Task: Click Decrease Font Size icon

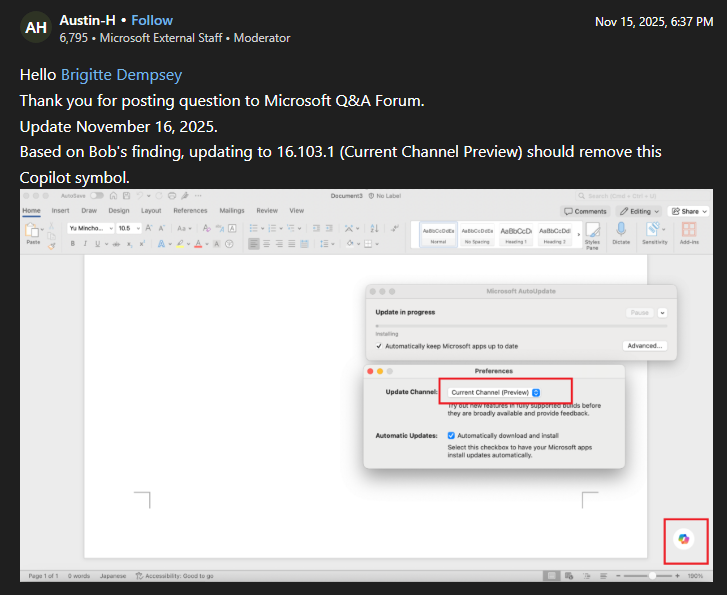Action: point(162,228)
